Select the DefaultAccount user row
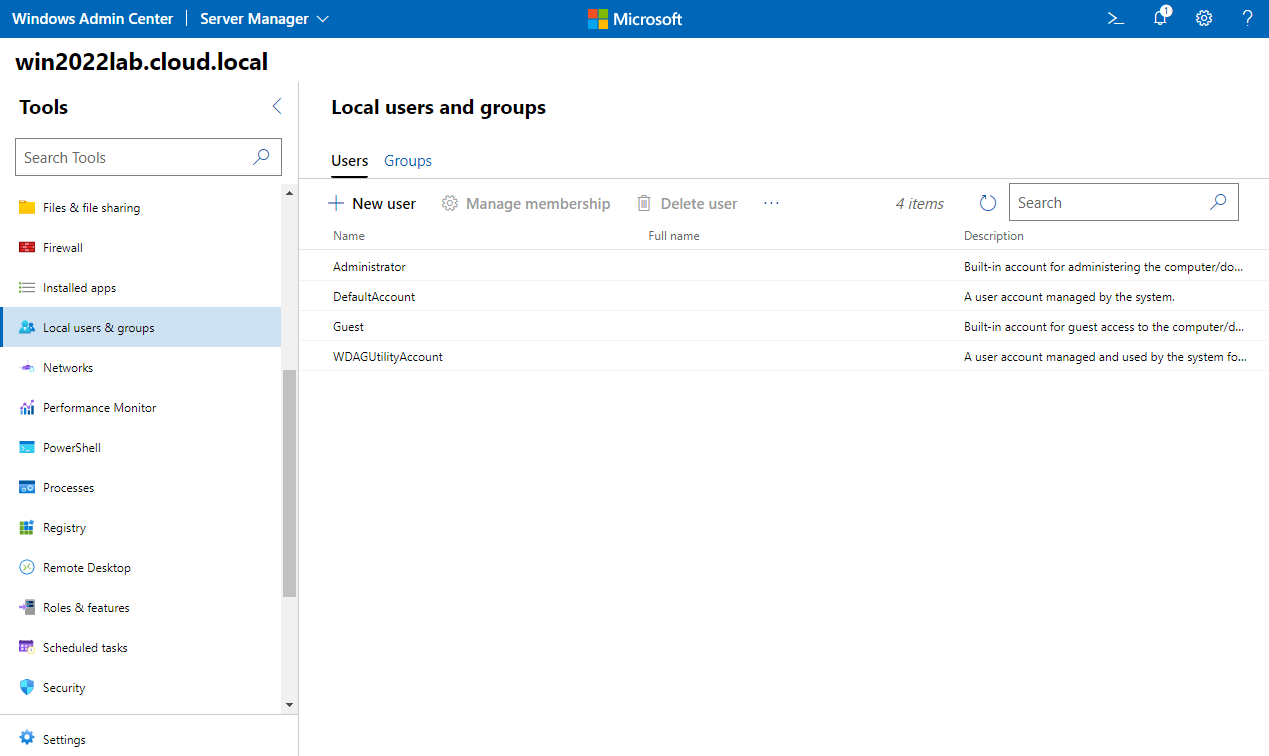The image size is (1269, 756). pos(784,297)
